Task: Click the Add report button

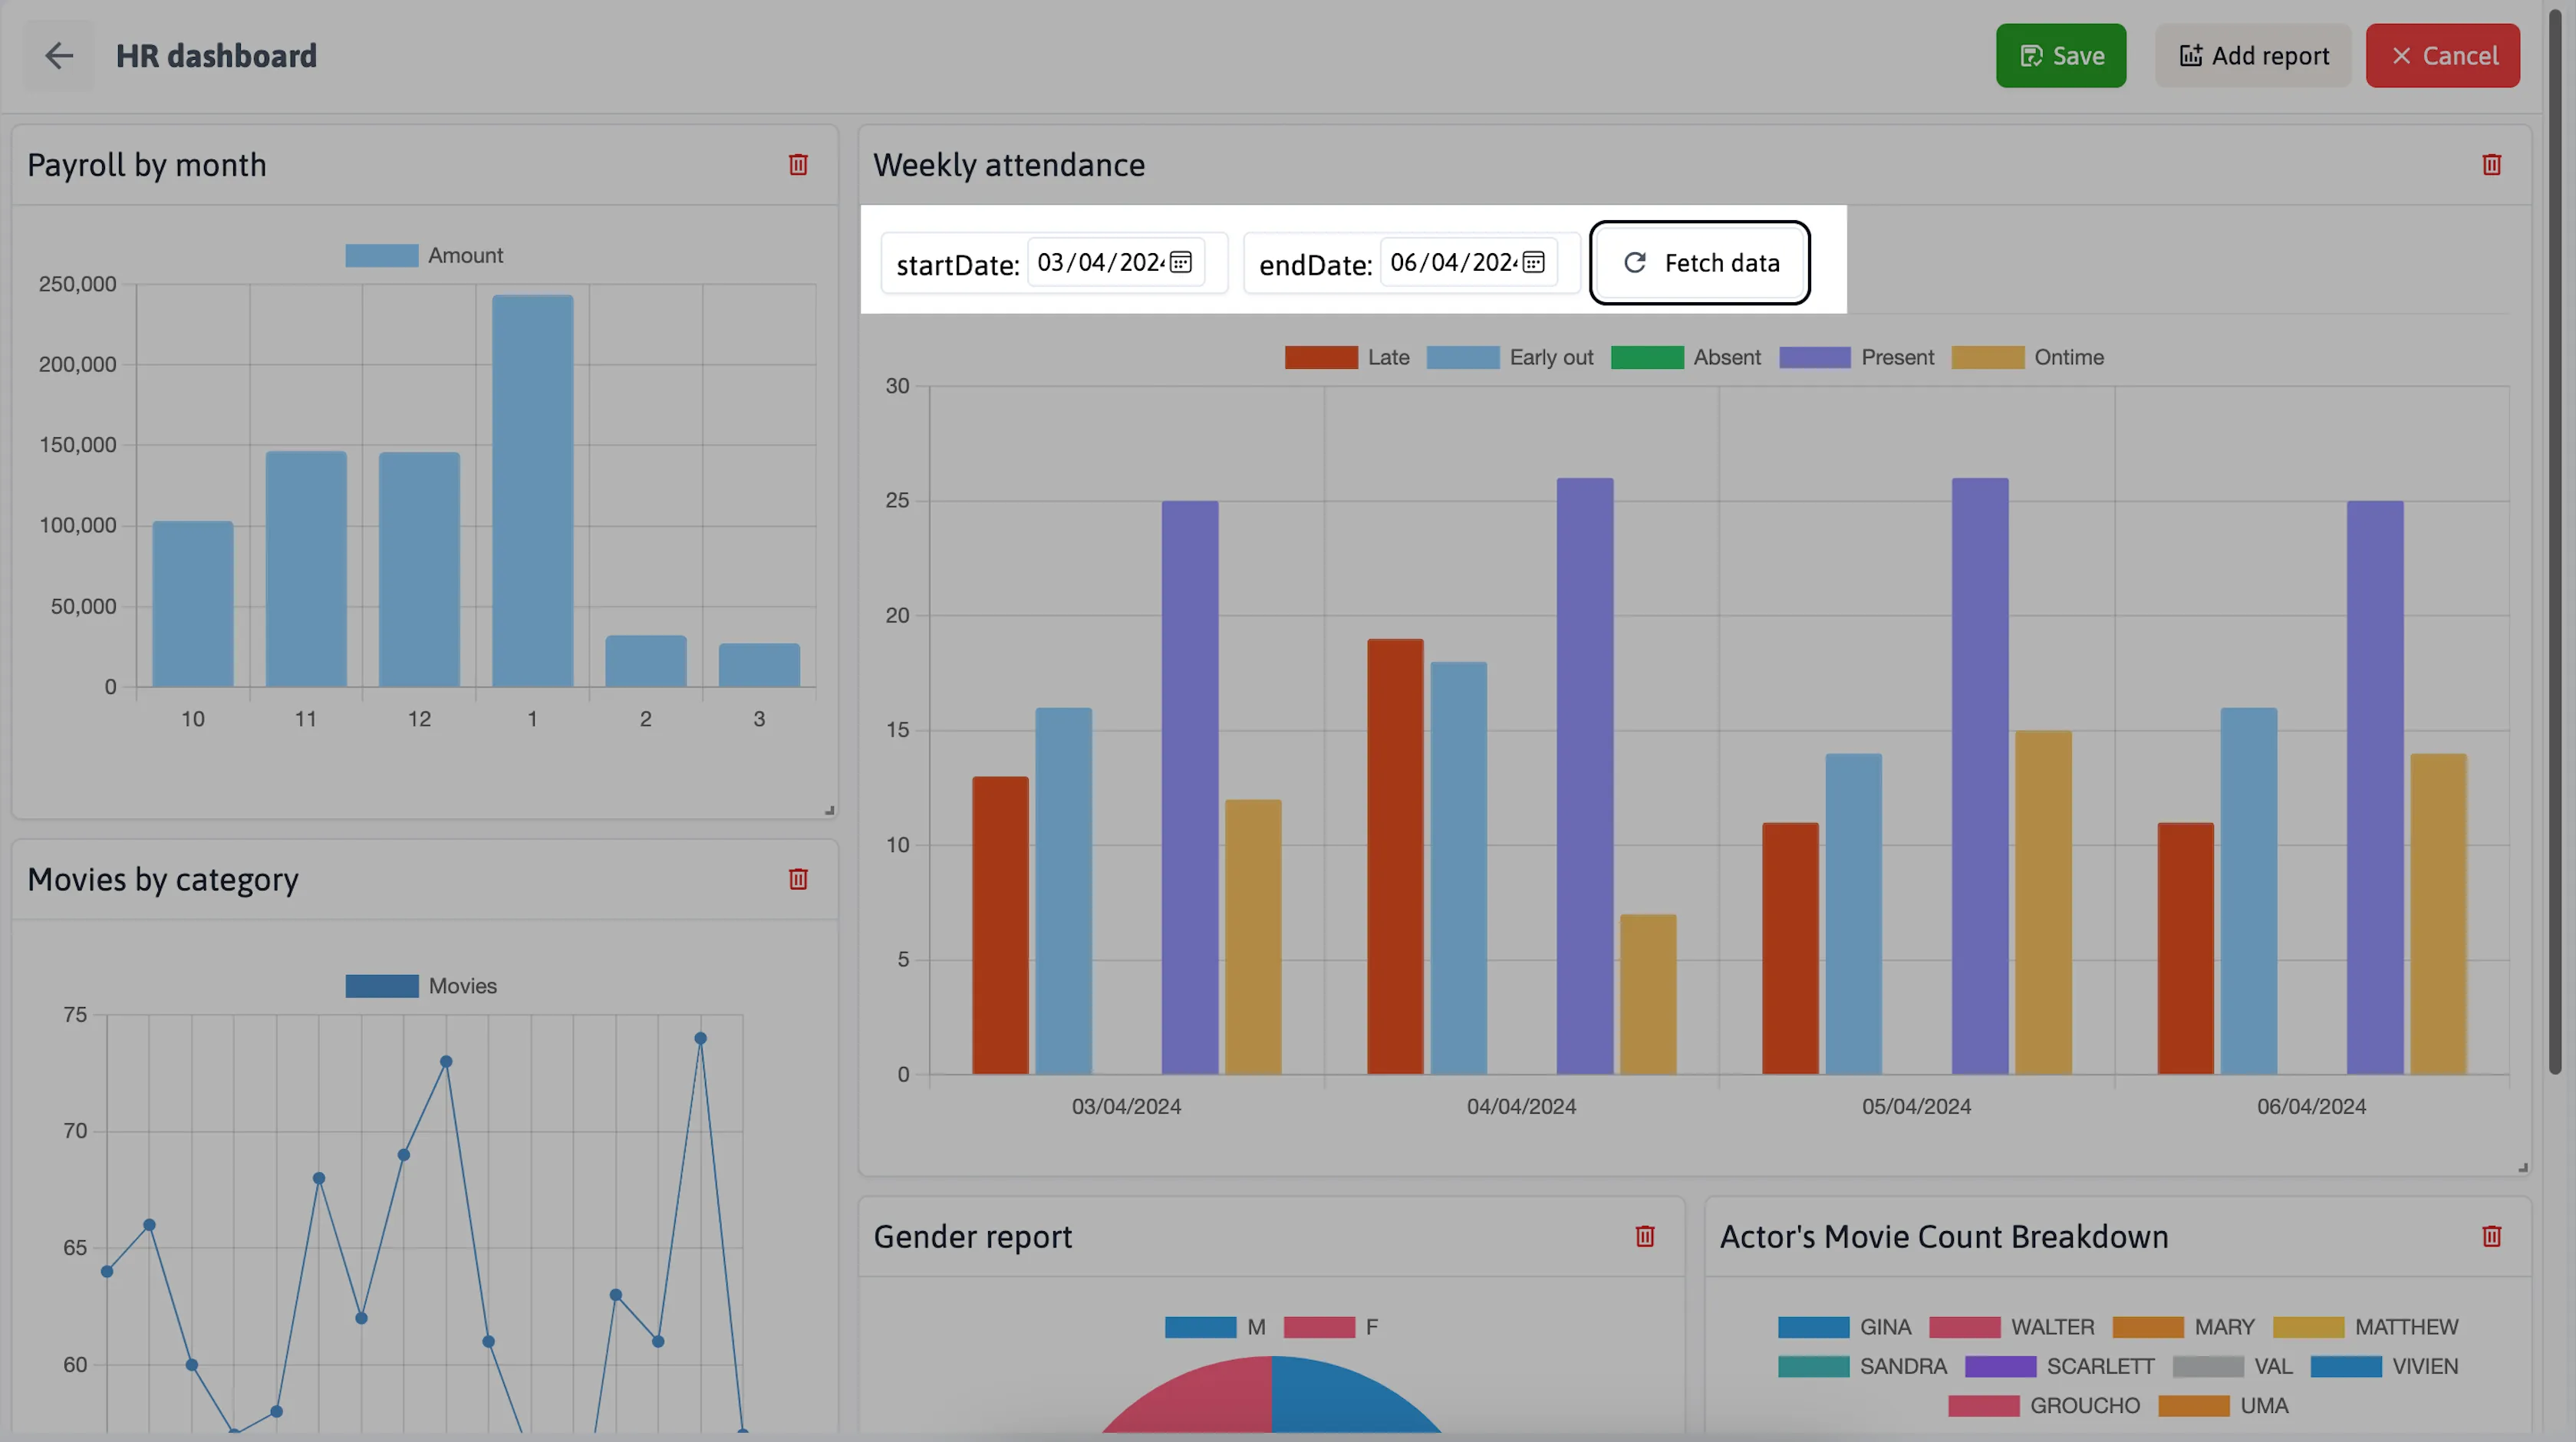Action: 2253,56
